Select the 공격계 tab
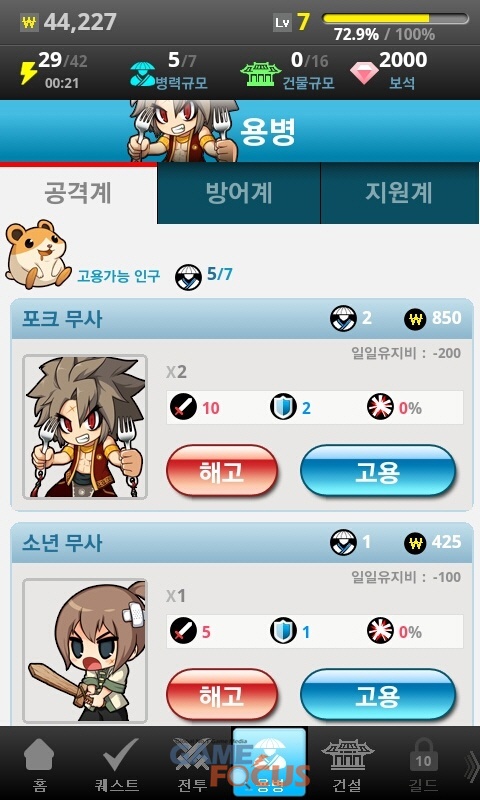Screen dimensions: 480x800 (x=79, y=194)
